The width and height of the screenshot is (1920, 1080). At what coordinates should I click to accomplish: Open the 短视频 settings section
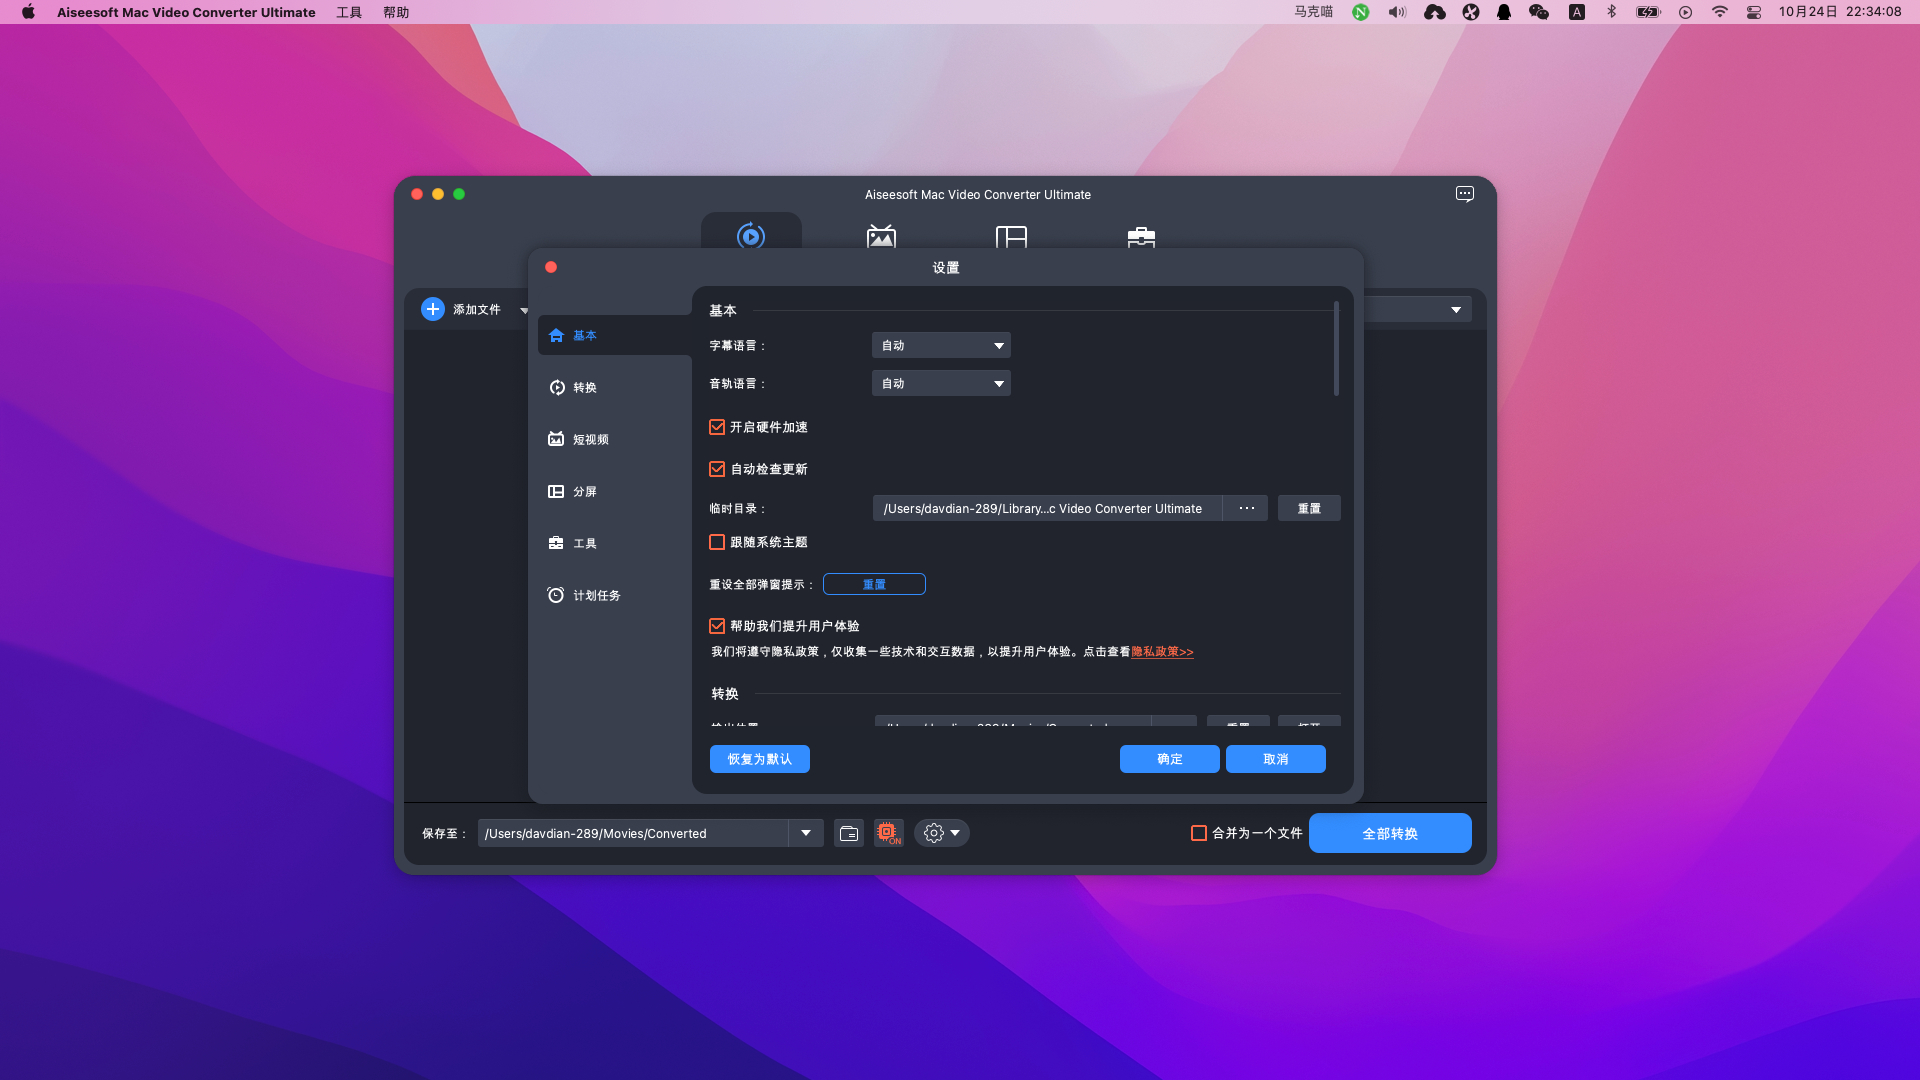(590, 439)
